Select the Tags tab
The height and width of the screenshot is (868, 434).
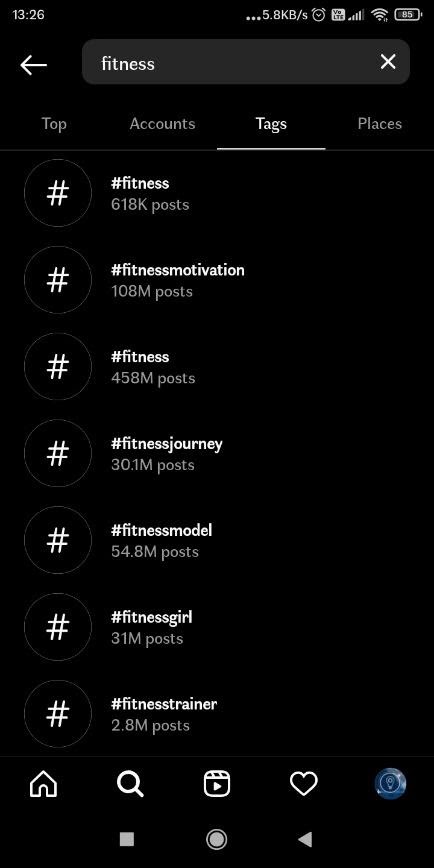[271, 123]
